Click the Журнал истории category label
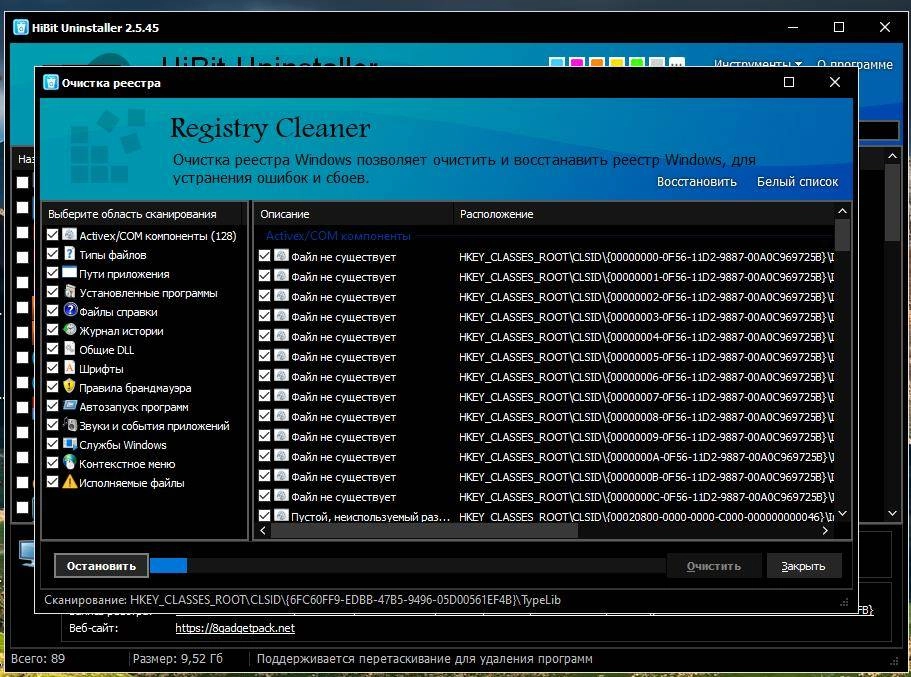The image size is (911, 677). click(121, 331)
